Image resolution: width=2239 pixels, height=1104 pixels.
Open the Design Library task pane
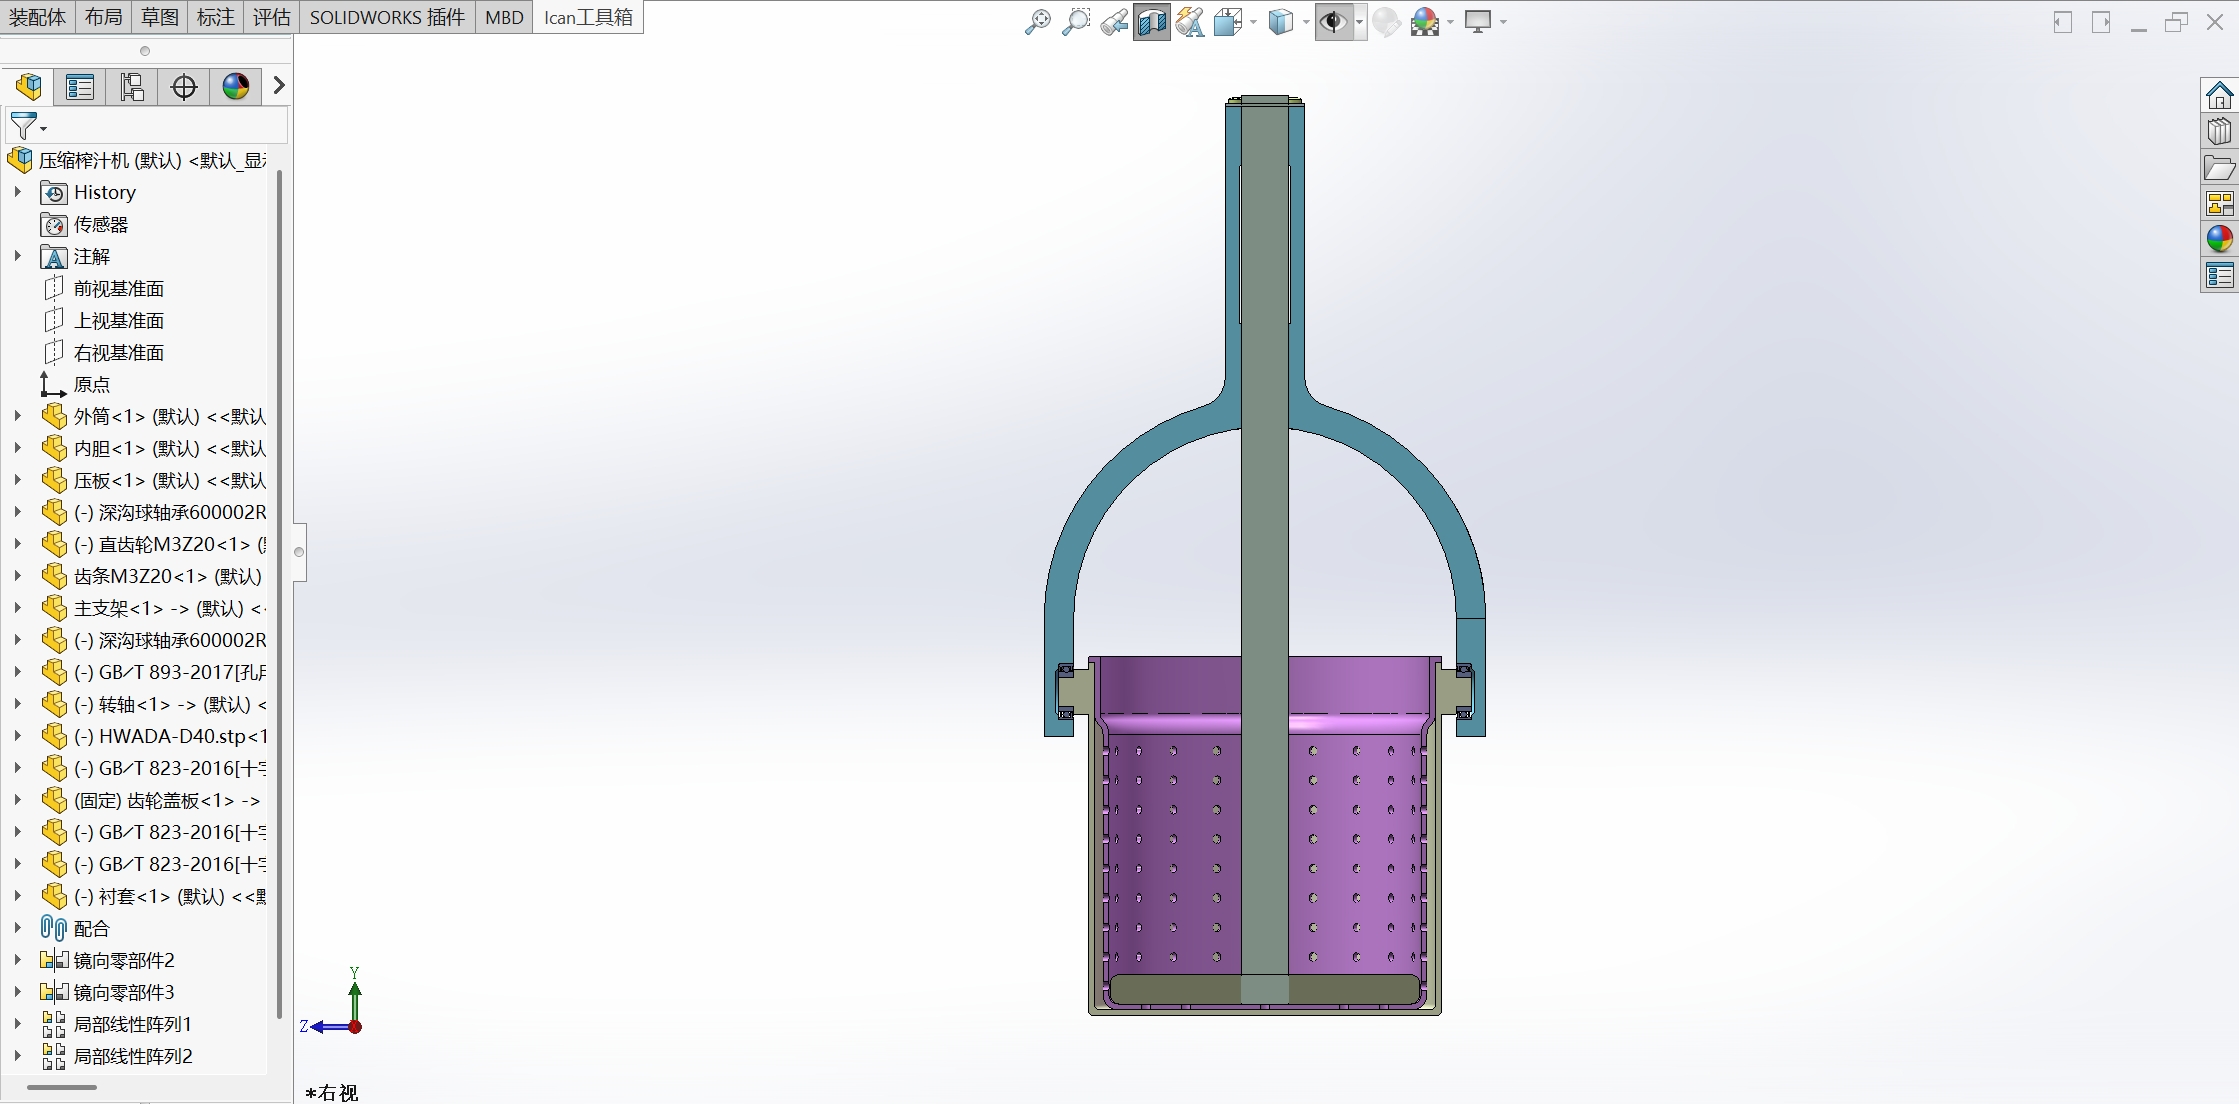(2219, 131)
